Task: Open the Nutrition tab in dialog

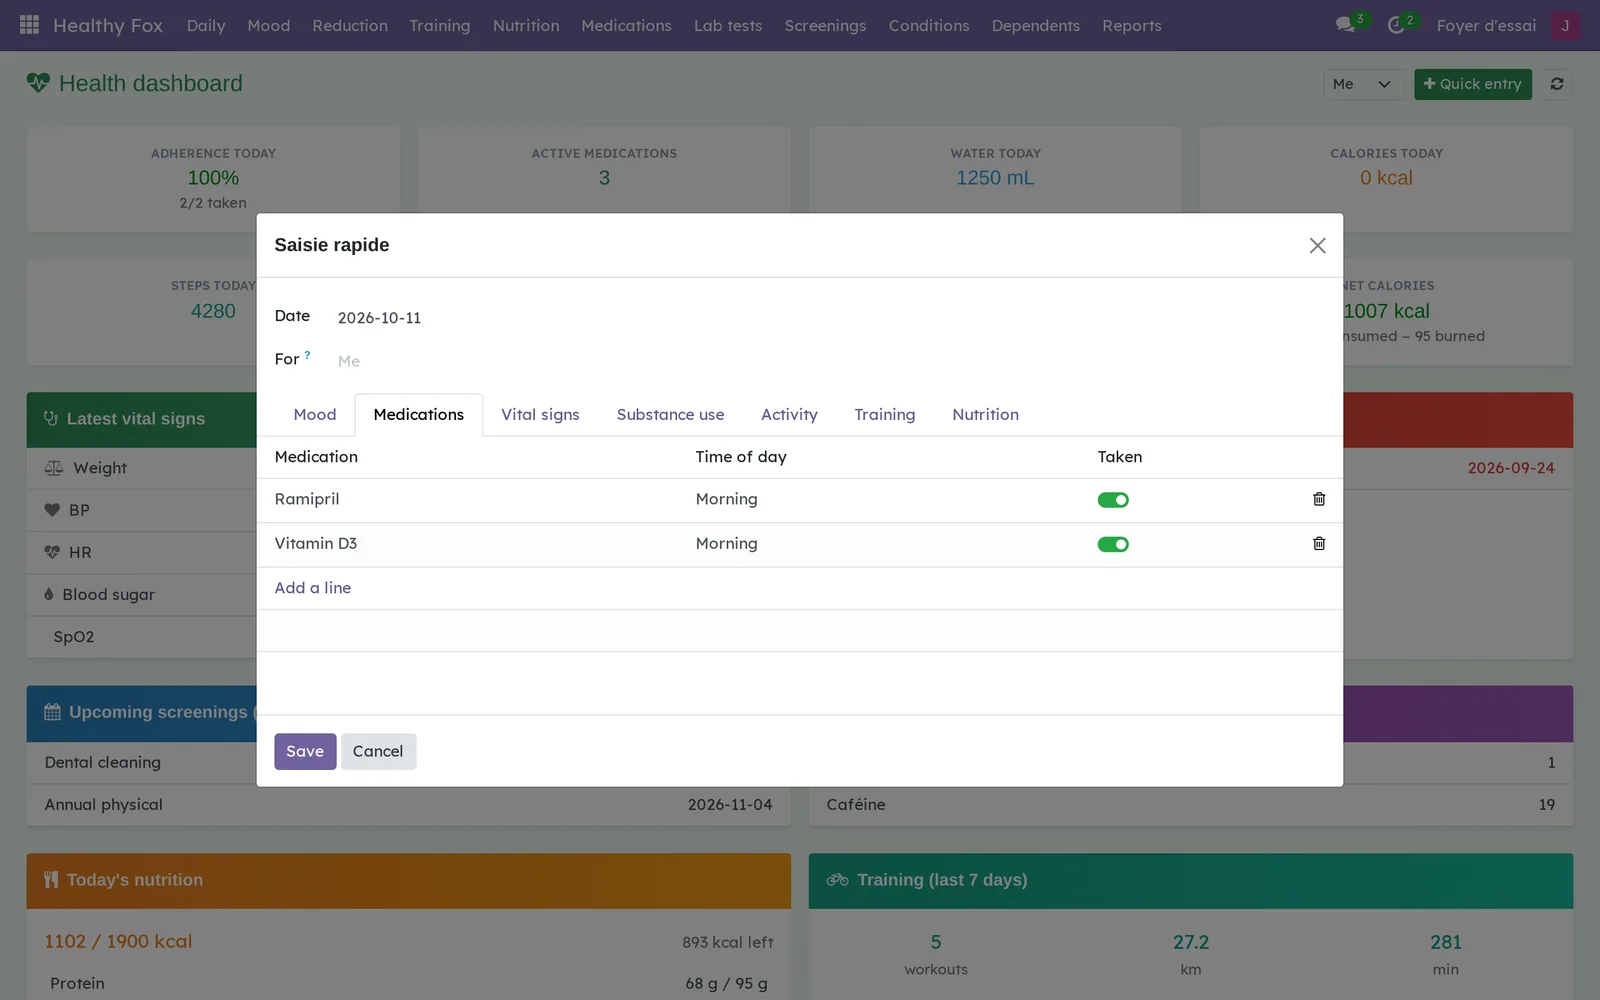Action: point(985,415)
